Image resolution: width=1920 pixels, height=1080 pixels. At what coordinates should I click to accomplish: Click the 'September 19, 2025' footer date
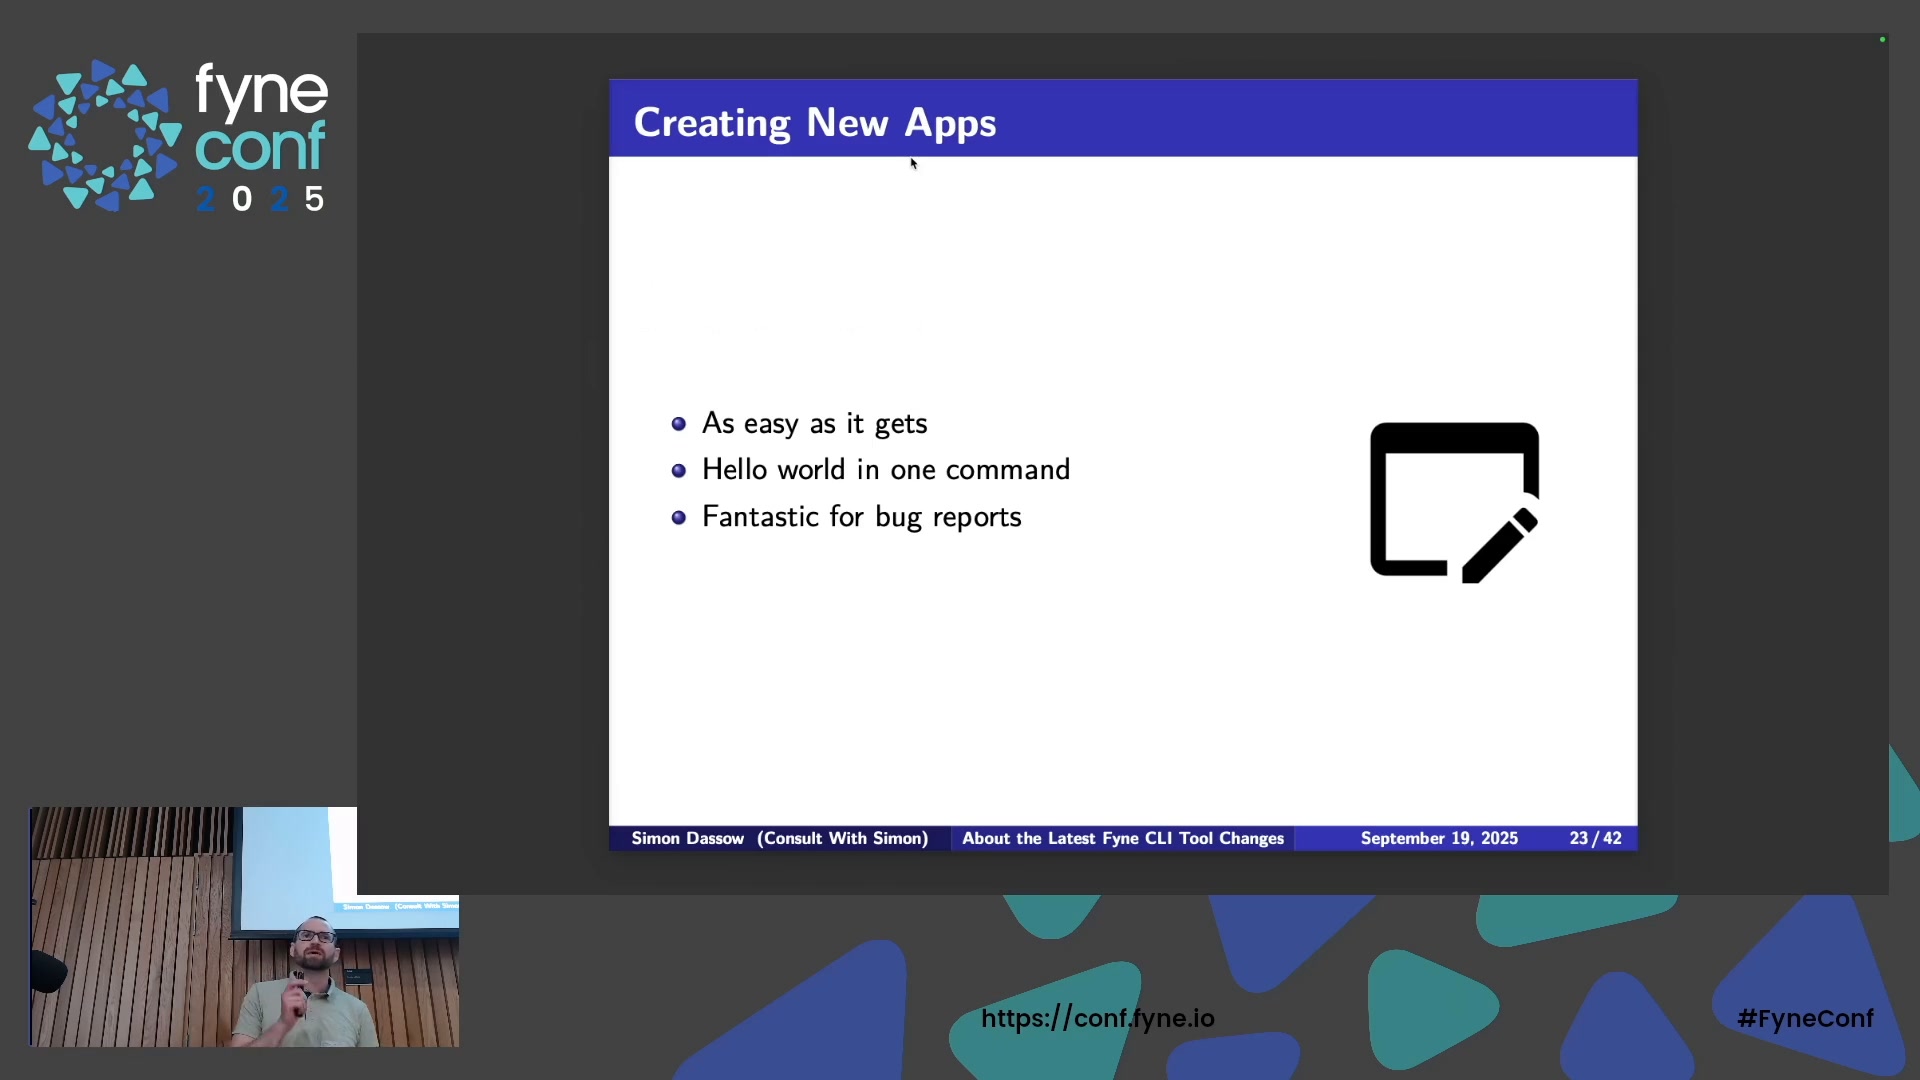coord(1438,838)
